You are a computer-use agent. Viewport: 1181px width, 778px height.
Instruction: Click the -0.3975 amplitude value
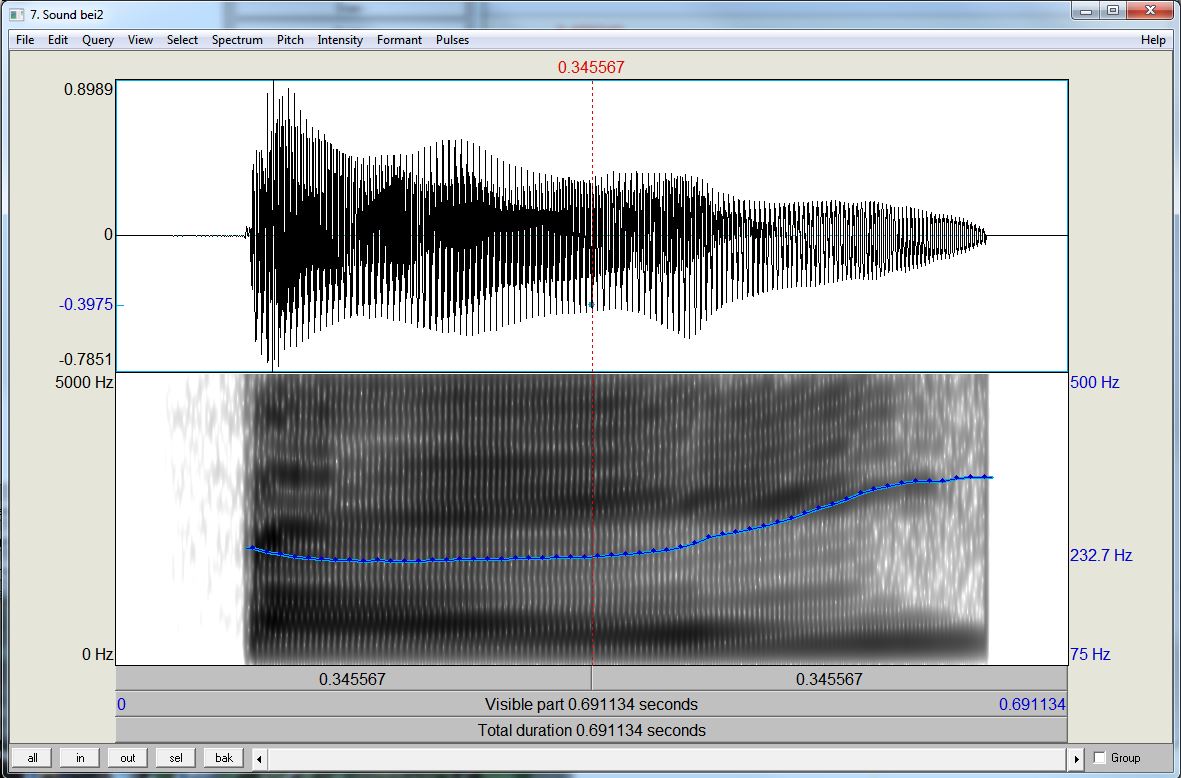tap(86, 304)
